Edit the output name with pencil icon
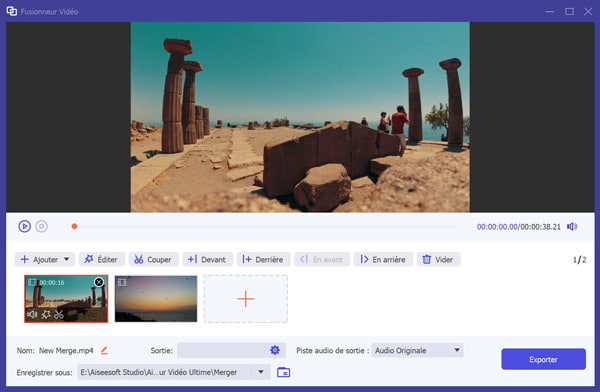This screenshot has height=392, width=600. (104, 350)
